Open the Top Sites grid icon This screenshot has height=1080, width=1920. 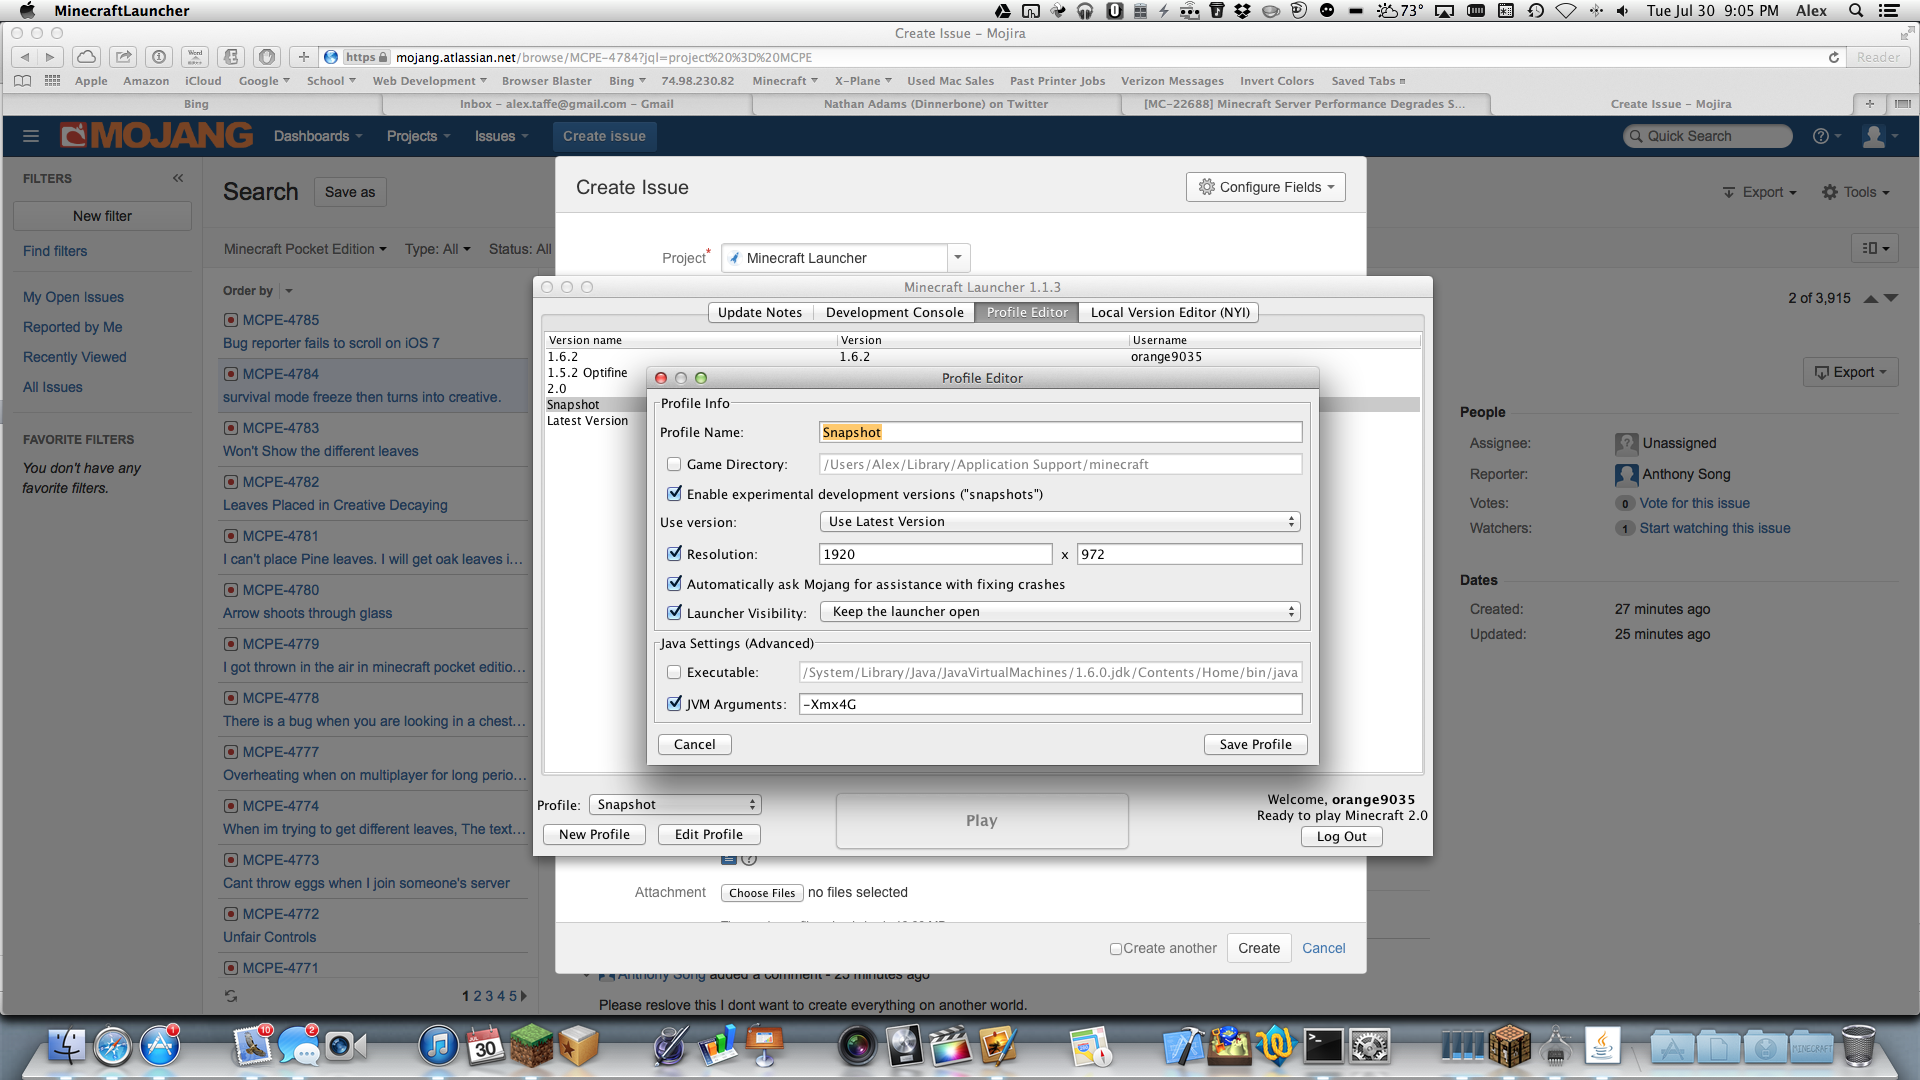tap(53, 81)
